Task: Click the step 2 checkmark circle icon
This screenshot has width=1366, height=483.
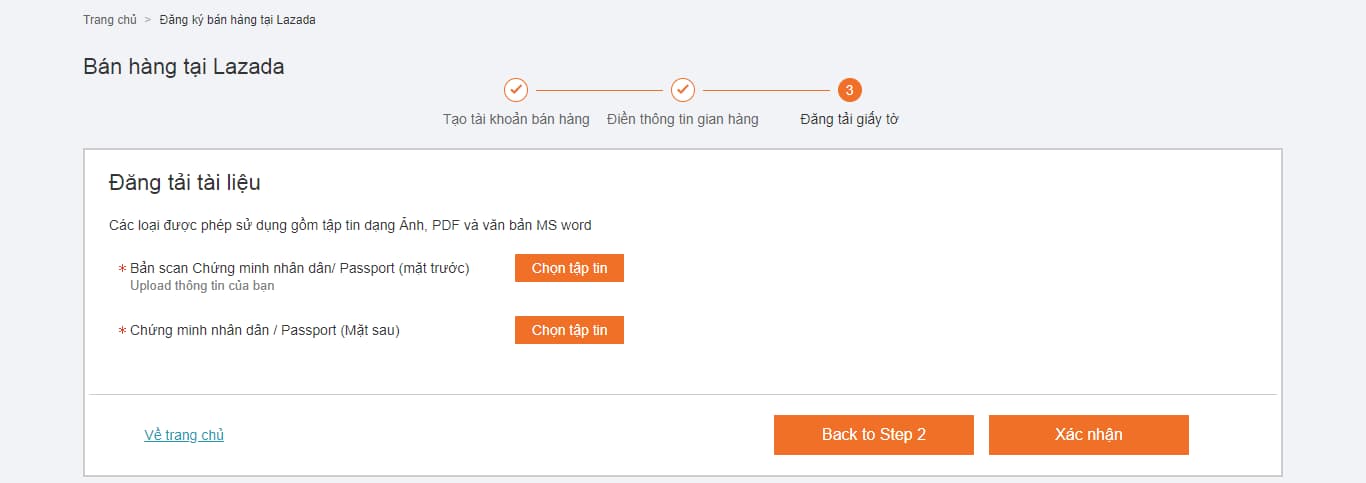Action: (x=683, y=90)
